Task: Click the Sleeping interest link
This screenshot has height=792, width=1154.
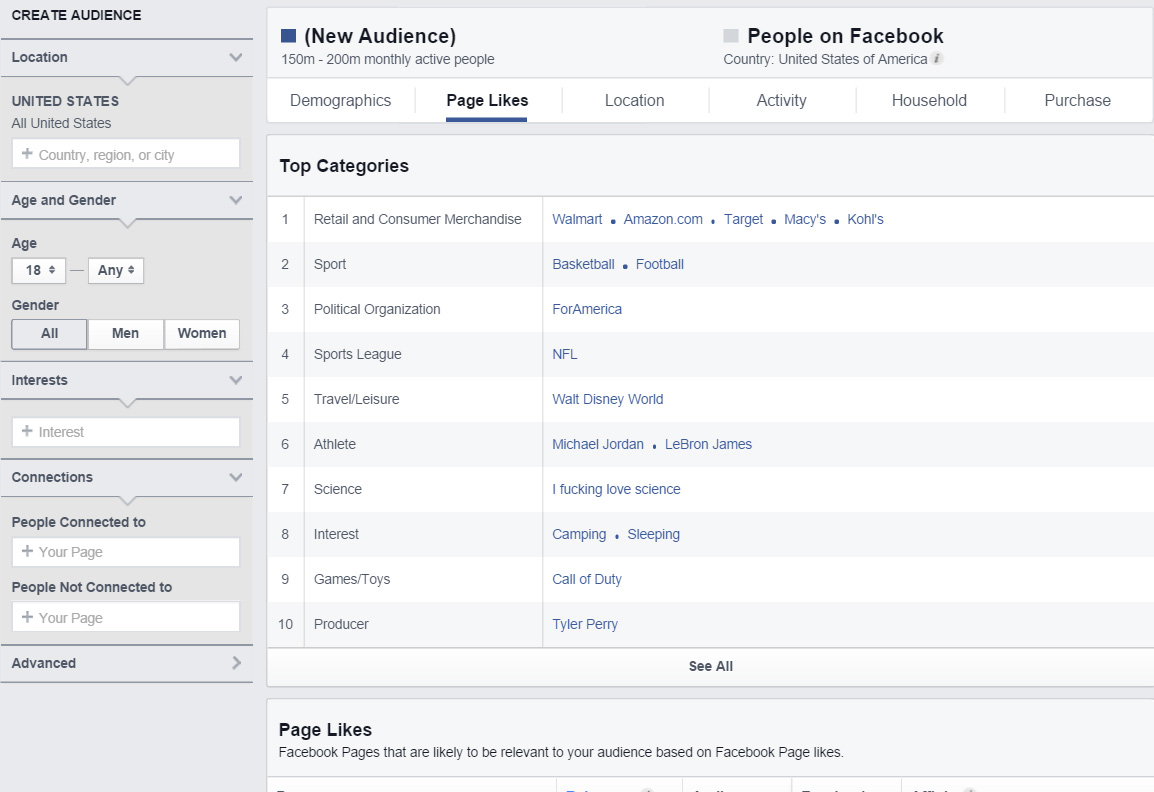Action: tap(654, 534)
